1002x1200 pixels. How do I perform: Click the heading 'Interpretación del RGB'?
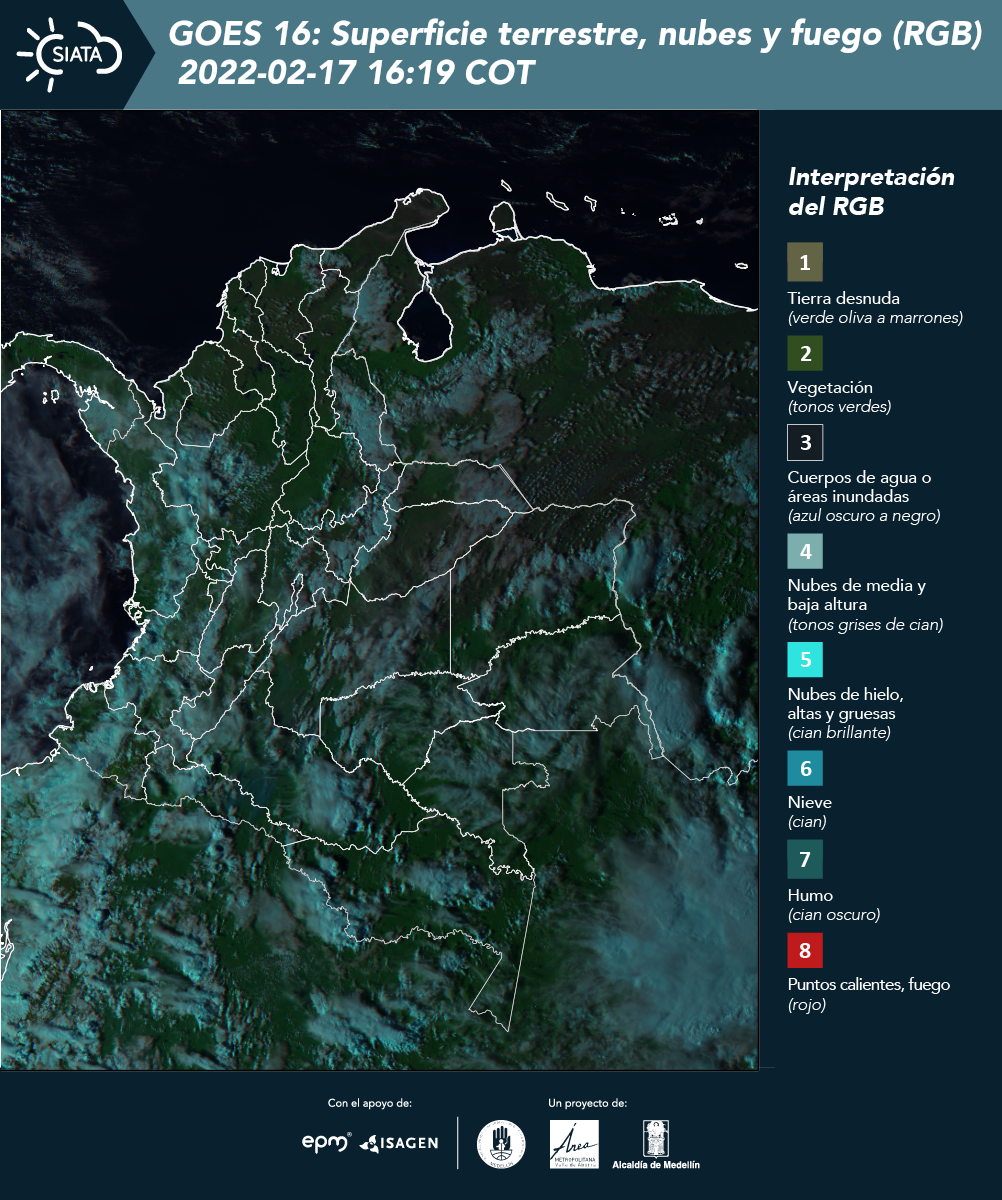coord(871,192)
